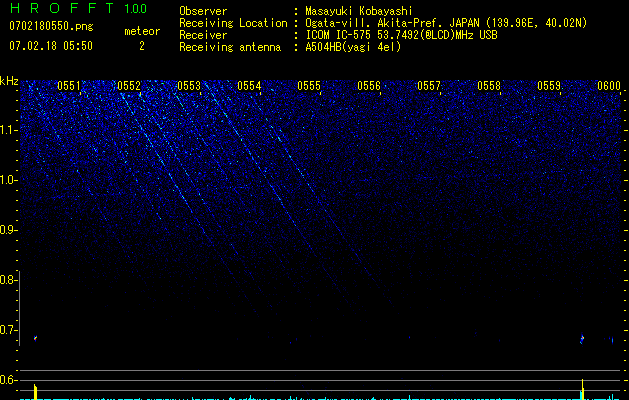Screen dimensions: 629x400
Task: Click the kHz axis unit label
Action: tap(9, 81)
